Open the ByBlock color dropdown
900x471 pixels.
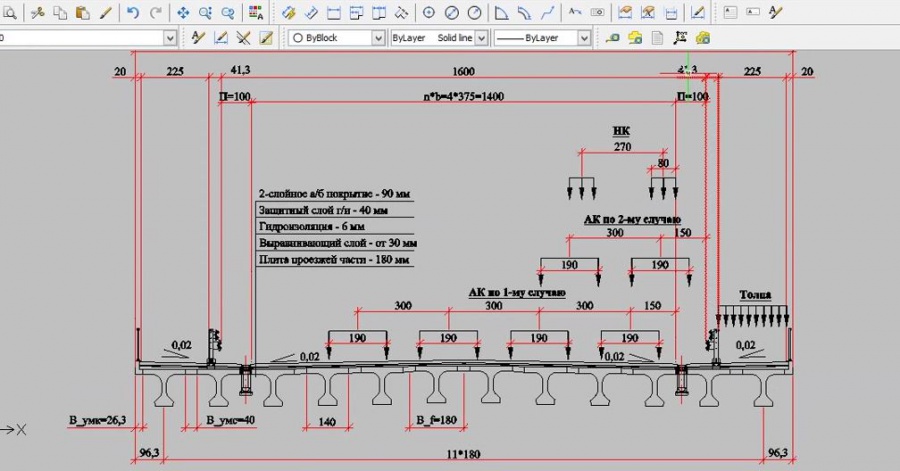tap(336, 38)
